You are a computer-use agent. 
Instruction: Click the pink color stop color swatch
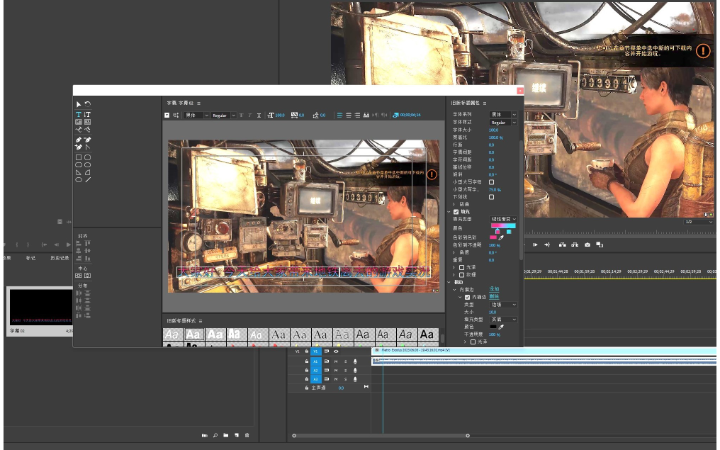[493, 237]
